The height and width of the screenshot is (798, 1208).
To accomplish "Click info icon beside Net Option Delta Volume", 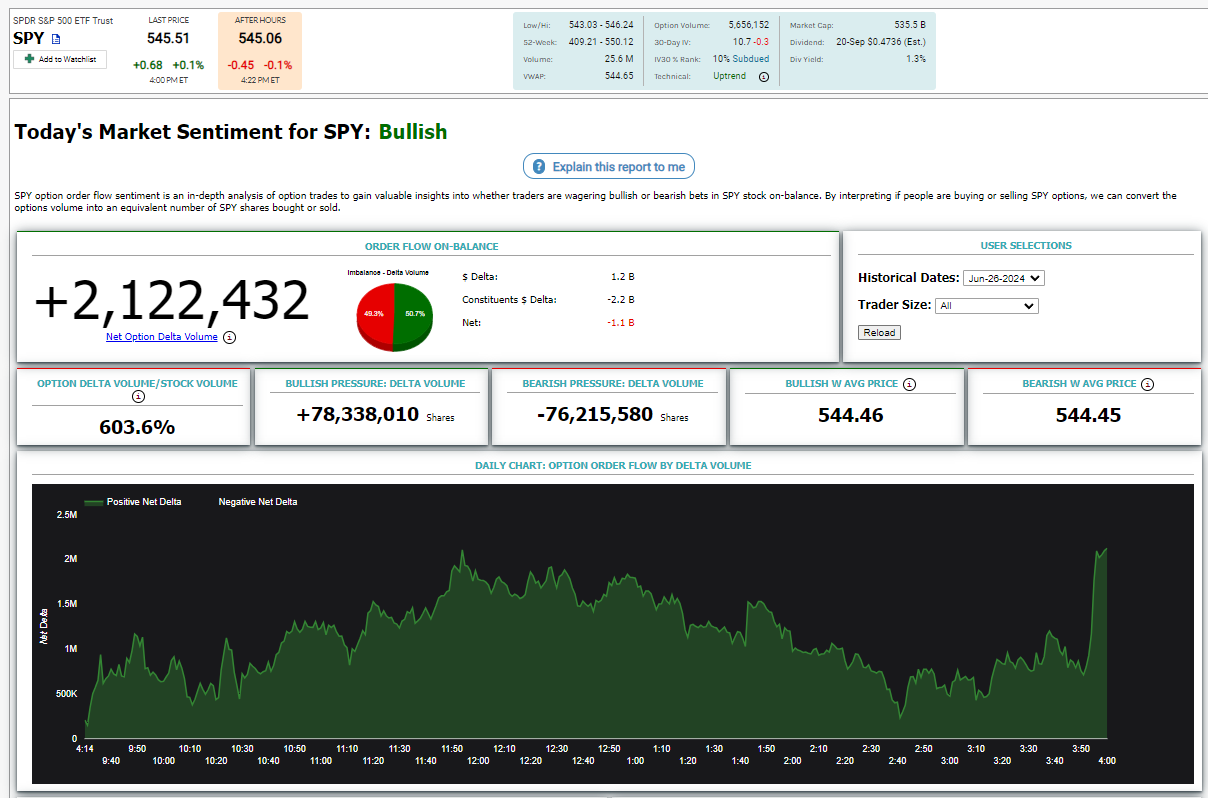I will click(x=229, y=337).
